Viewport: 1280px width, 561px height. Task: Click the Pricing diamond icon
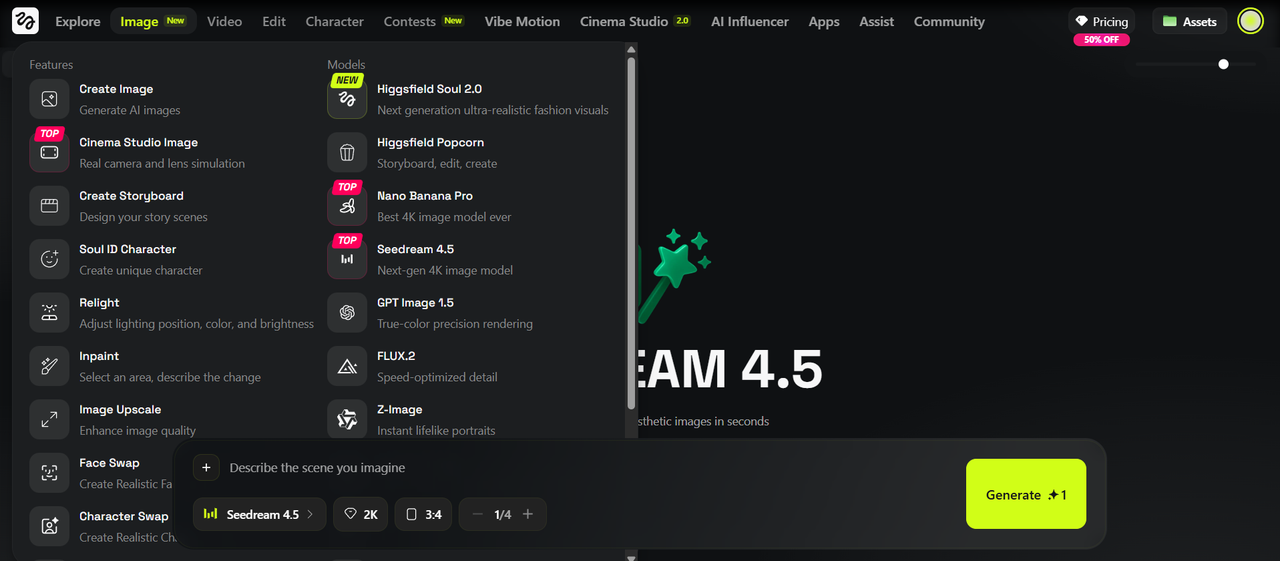[x=1081, y=21]
